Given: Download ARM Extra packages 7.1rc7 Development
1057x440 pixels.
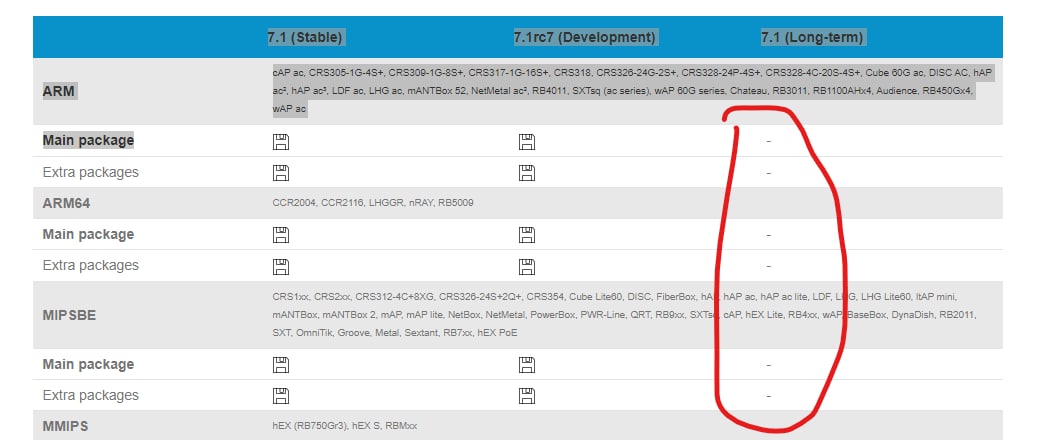Looking at the screenshot, I should pyautogui.click(x=526, y=172).
